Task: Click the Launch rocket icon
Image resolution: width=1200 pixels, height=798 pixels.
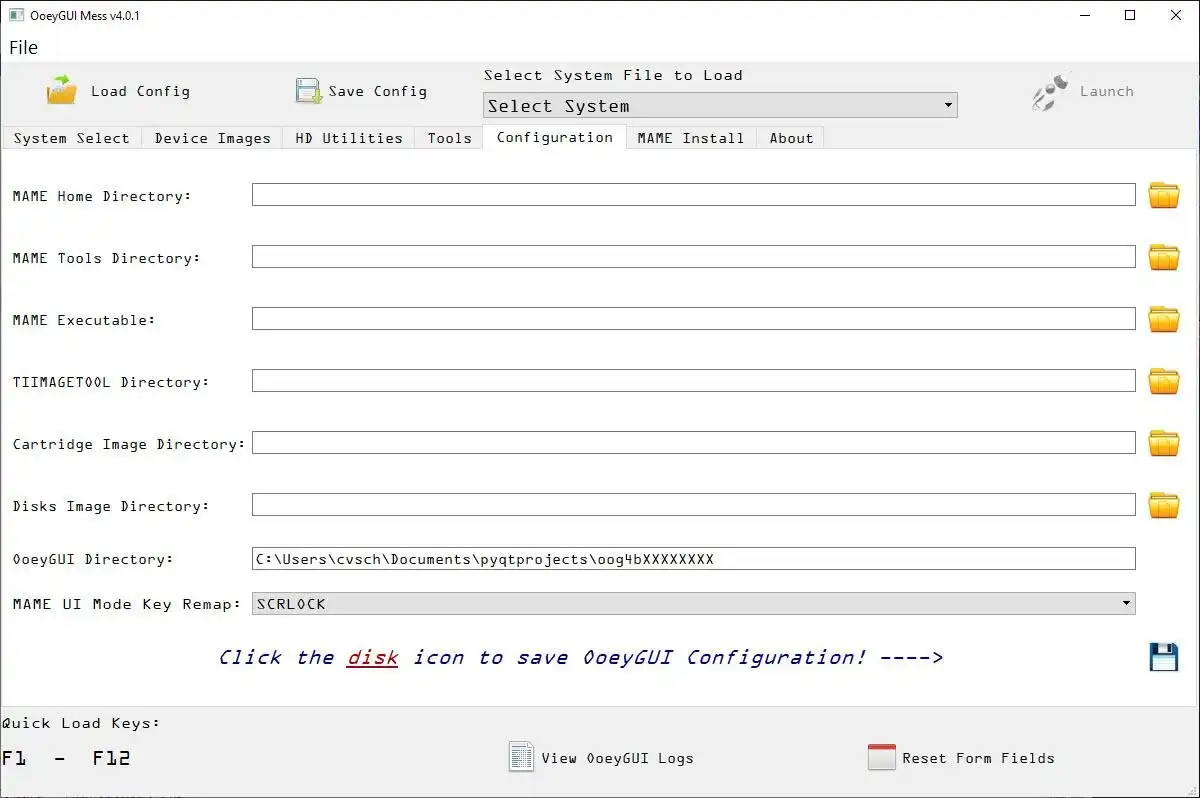Action: click(x=1051, y=91)
